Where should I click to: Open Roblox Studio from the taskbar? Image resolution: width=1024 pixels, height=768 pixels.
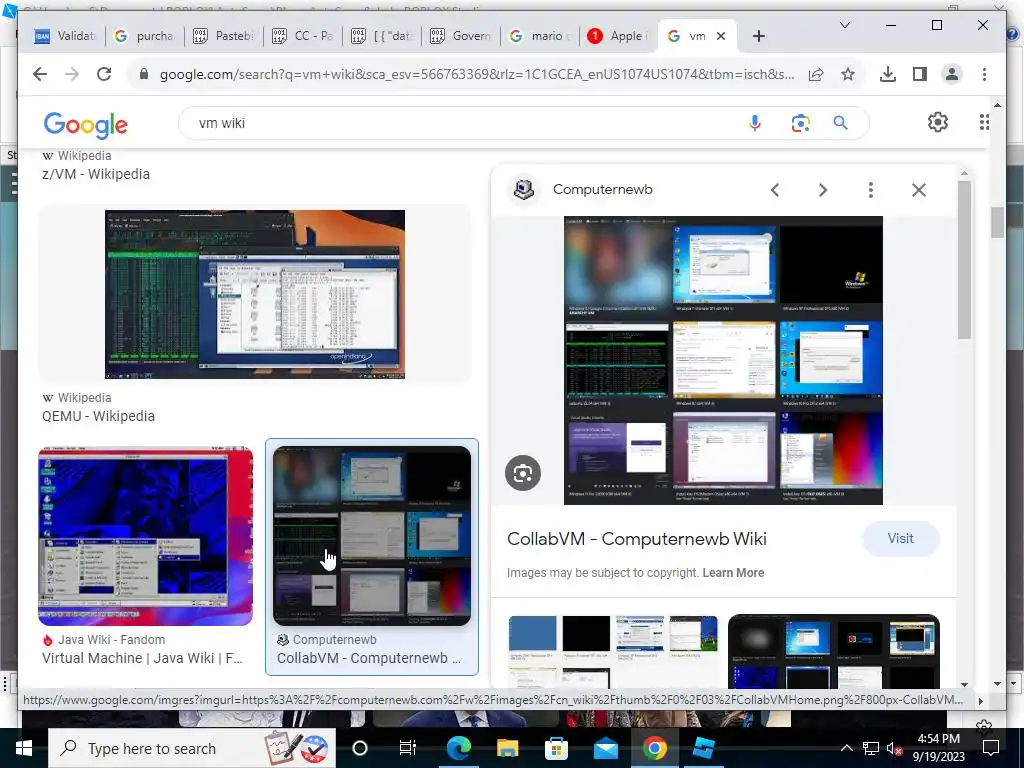[x=703, y=748]
